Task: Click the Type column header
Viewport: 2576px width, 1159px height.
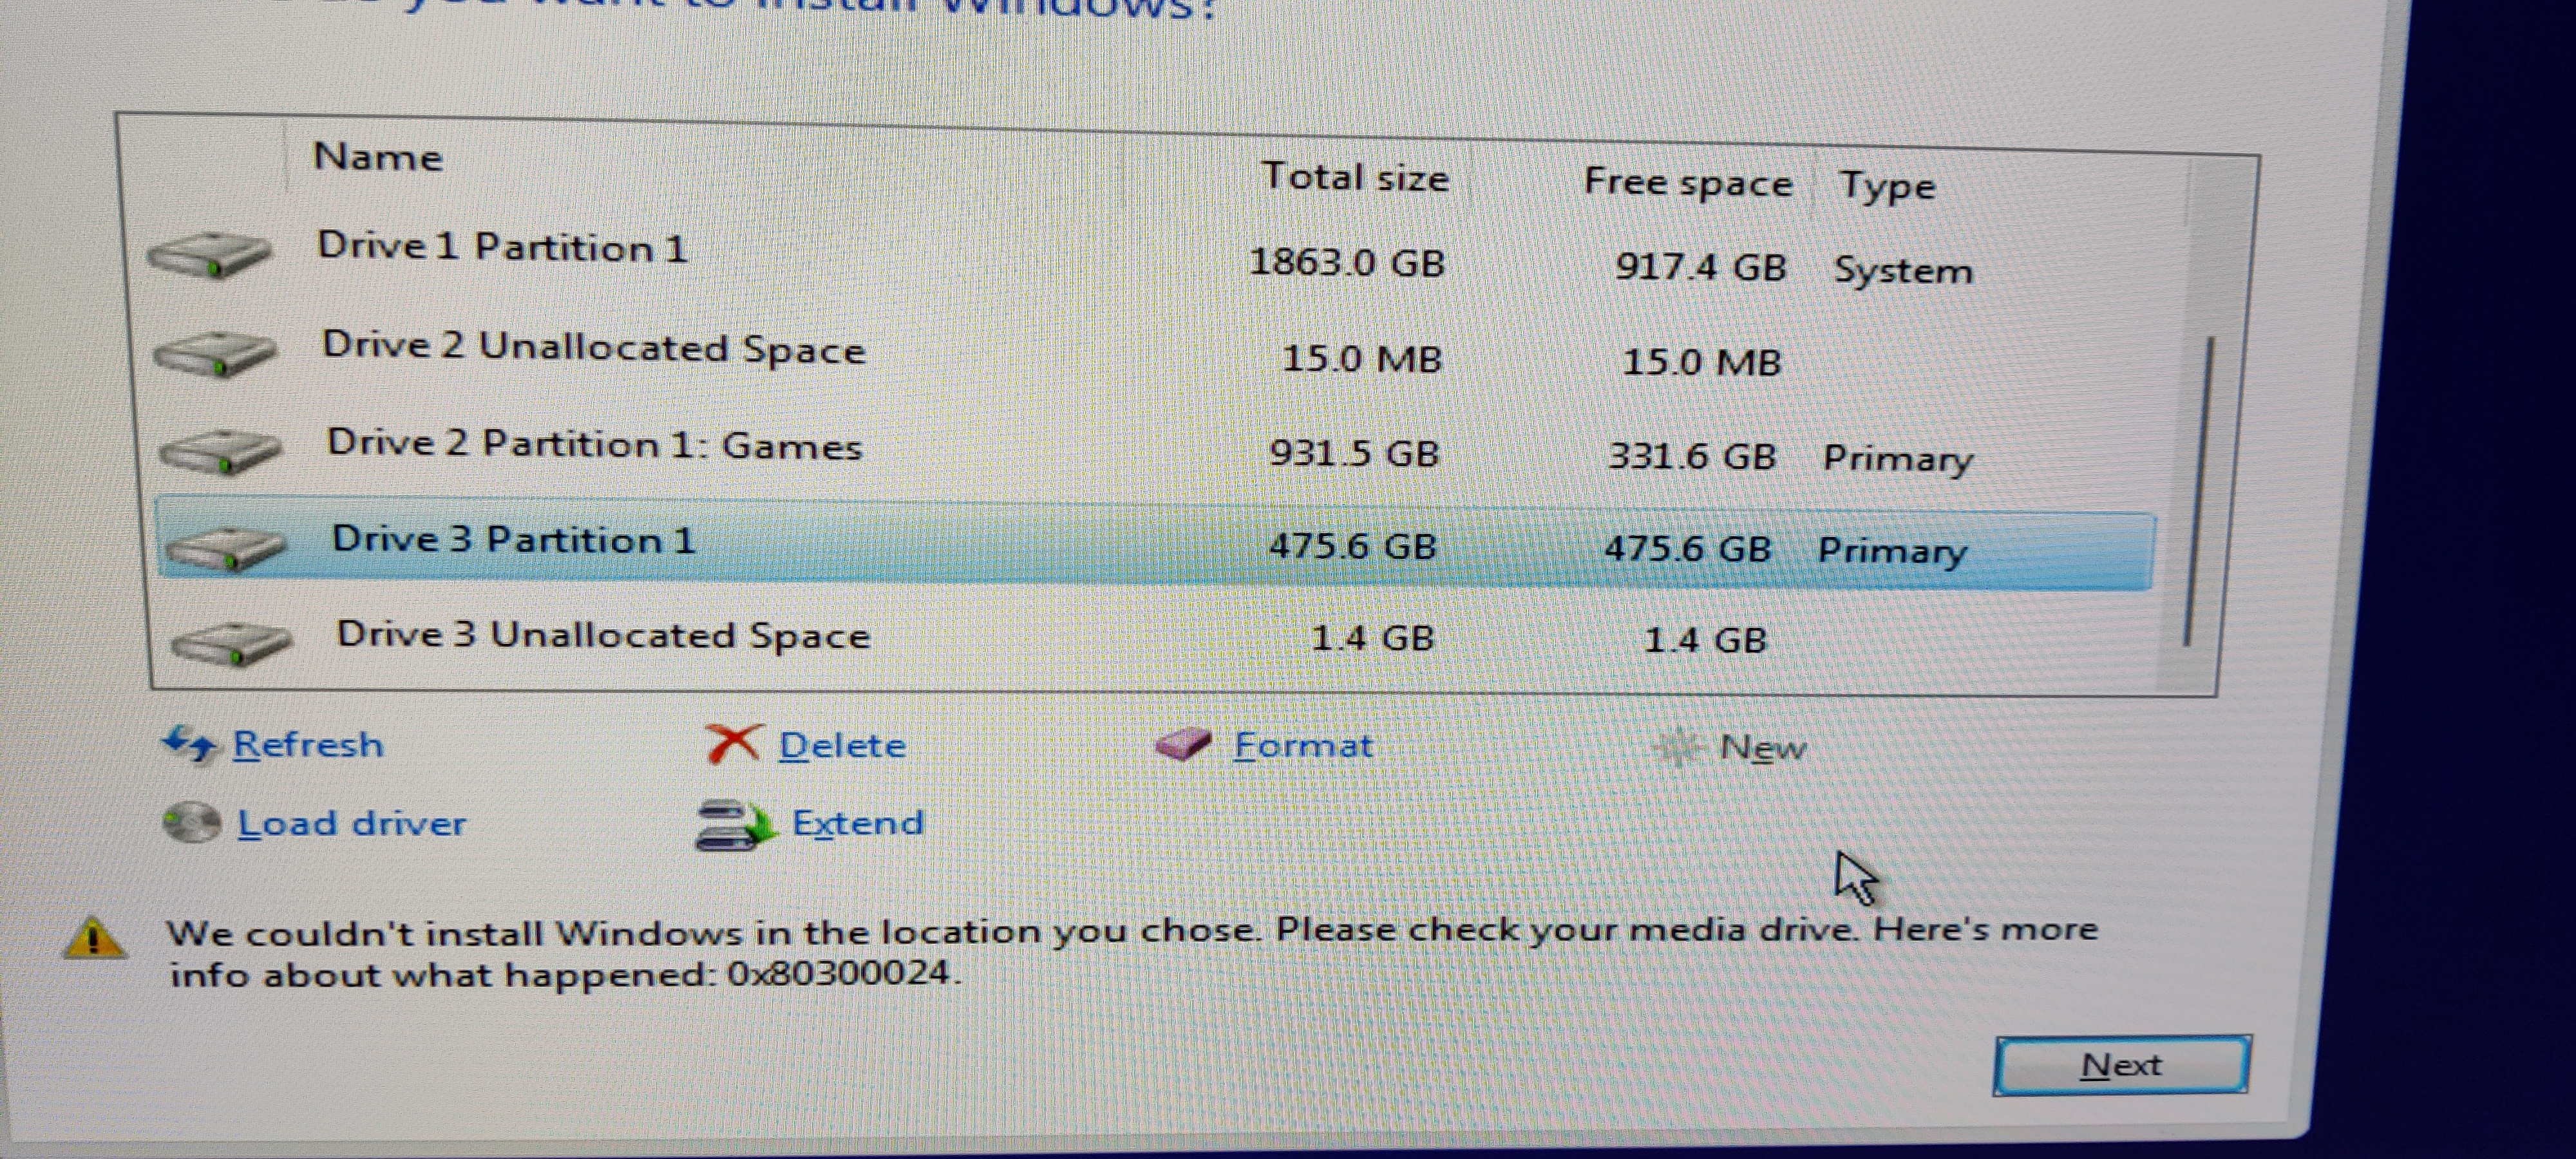Action: 1888,187
